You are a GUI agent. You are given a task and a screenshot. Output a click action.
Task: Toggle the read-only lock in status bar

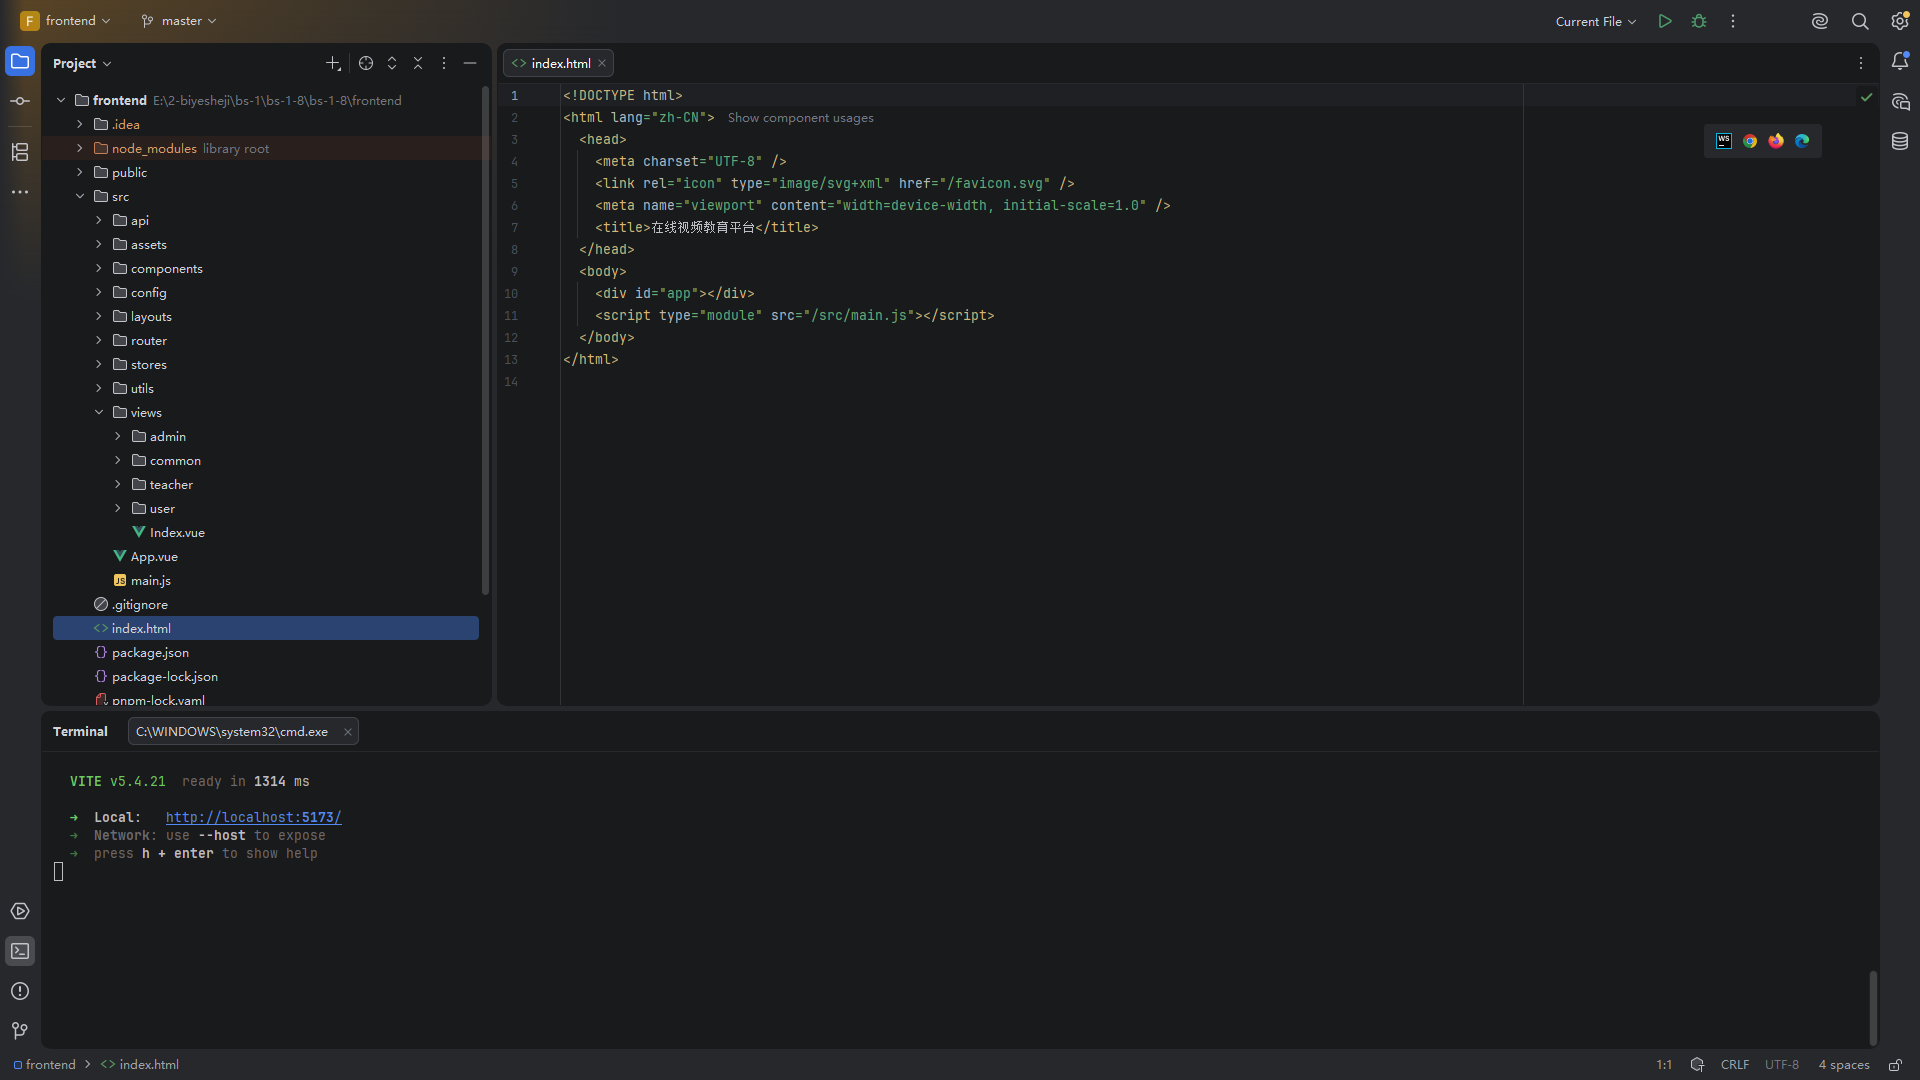click(x=1895, y=1065)
